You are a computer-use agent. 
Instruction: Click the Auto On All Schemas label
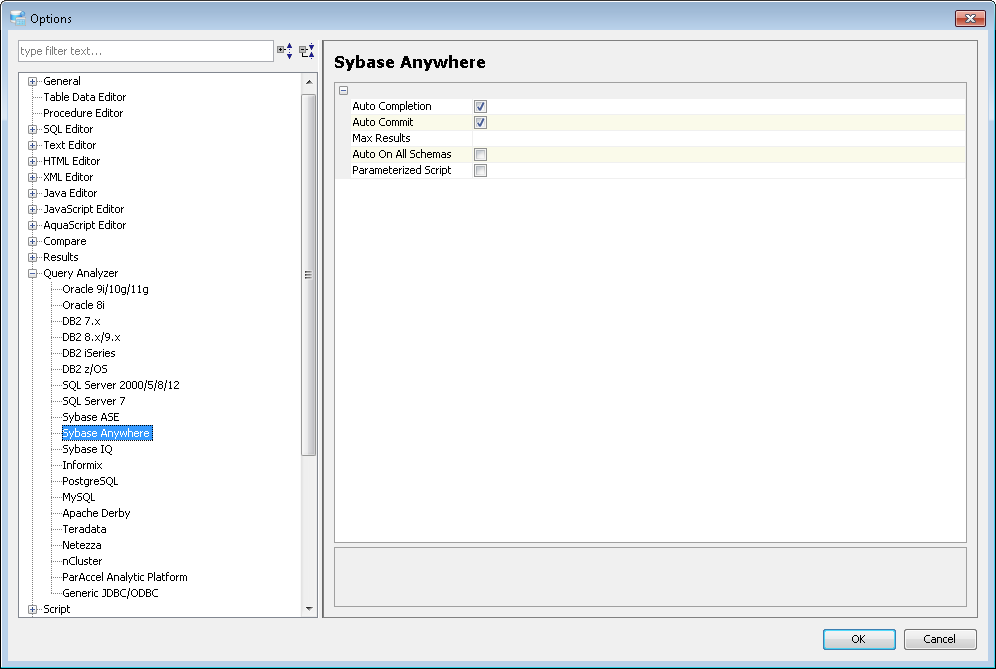pyautogui.click(x=401, y=154)
